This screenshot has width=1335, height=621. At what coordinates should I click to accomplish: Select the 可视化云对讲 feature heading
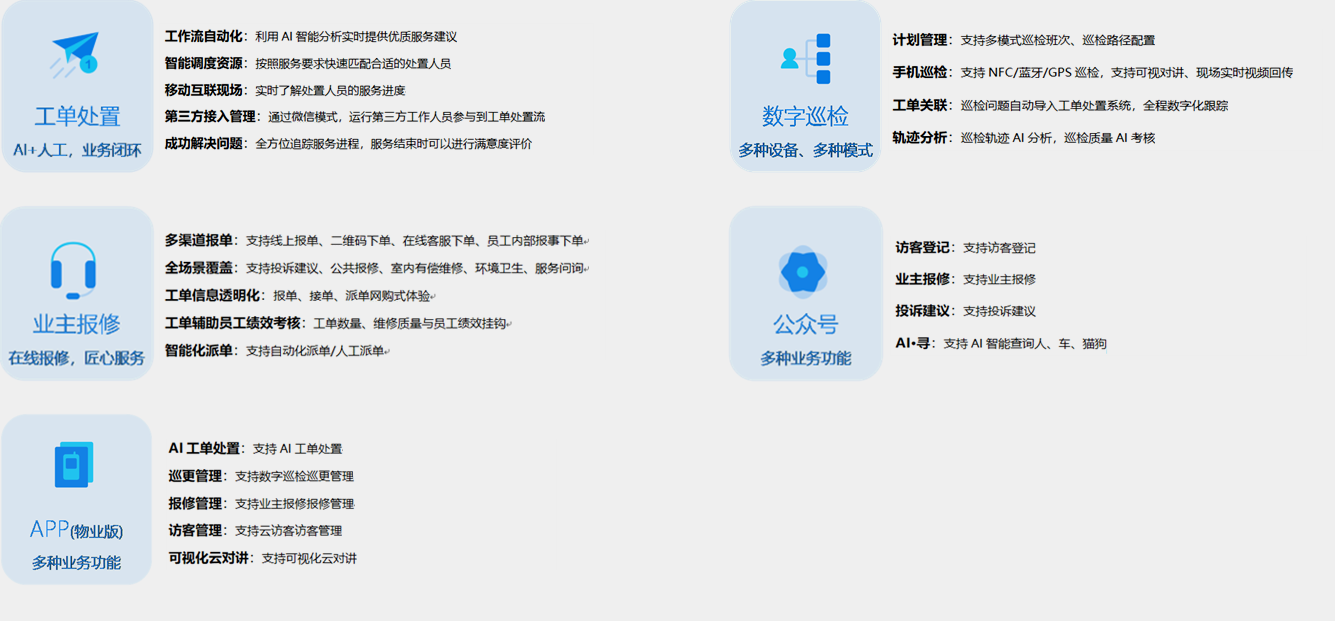pyautogui.click(x=206, y=558)
